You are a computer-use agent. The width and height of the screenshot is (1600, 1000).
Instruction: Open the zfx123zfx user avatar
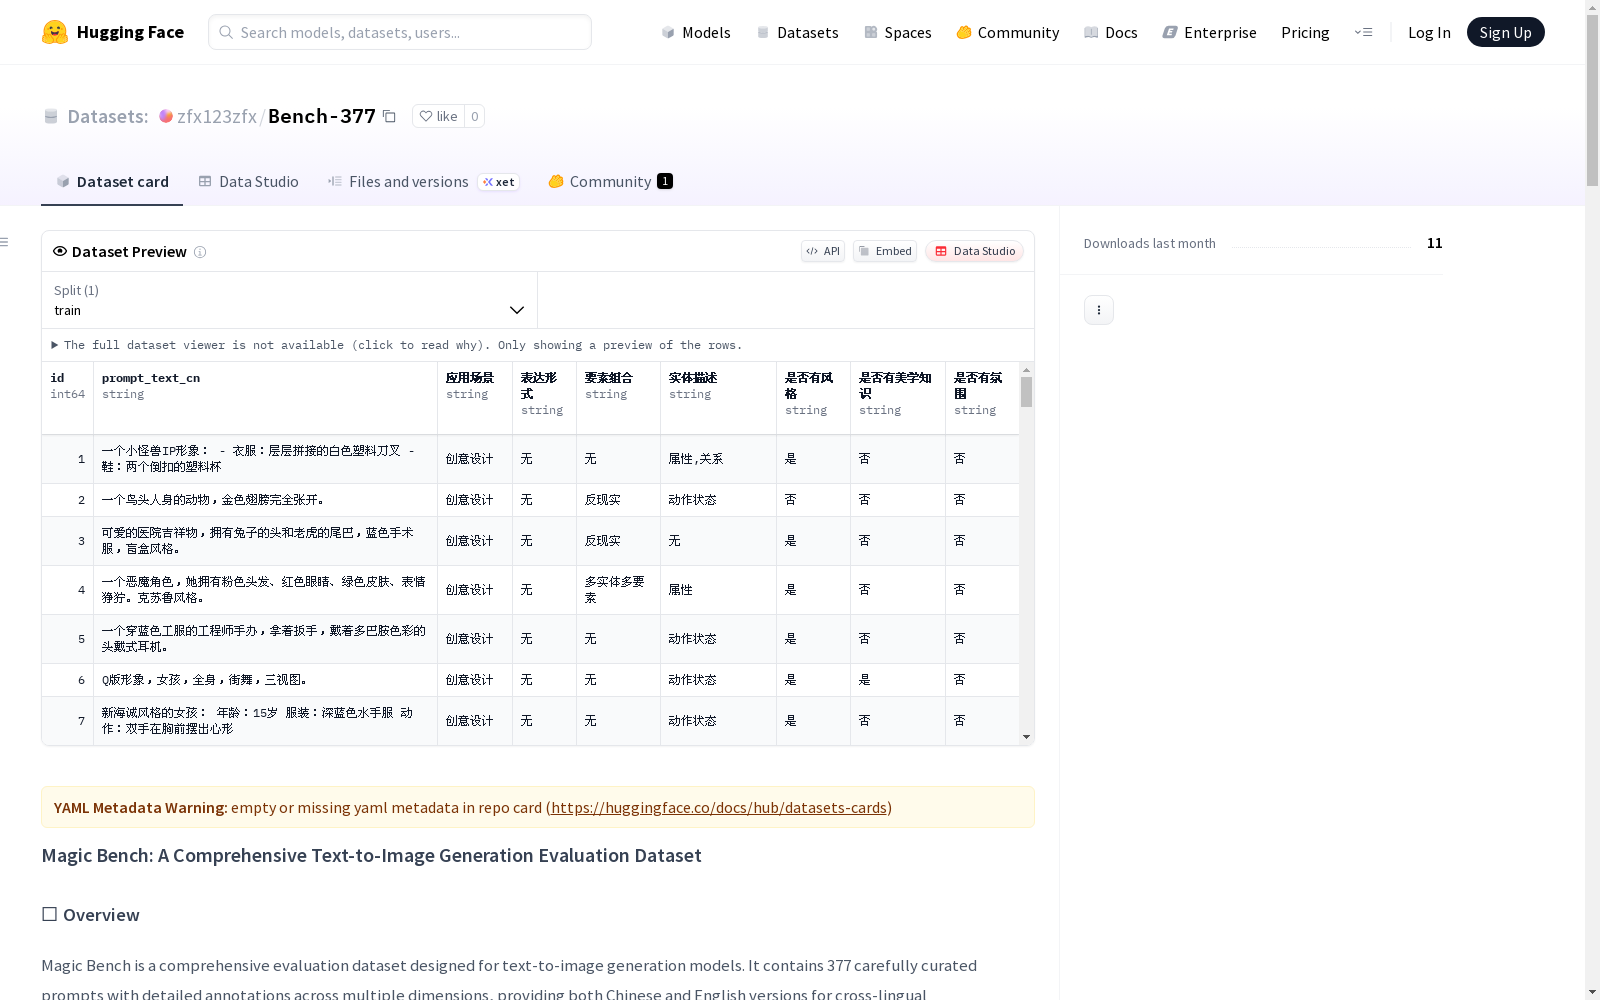coord(166,116)
